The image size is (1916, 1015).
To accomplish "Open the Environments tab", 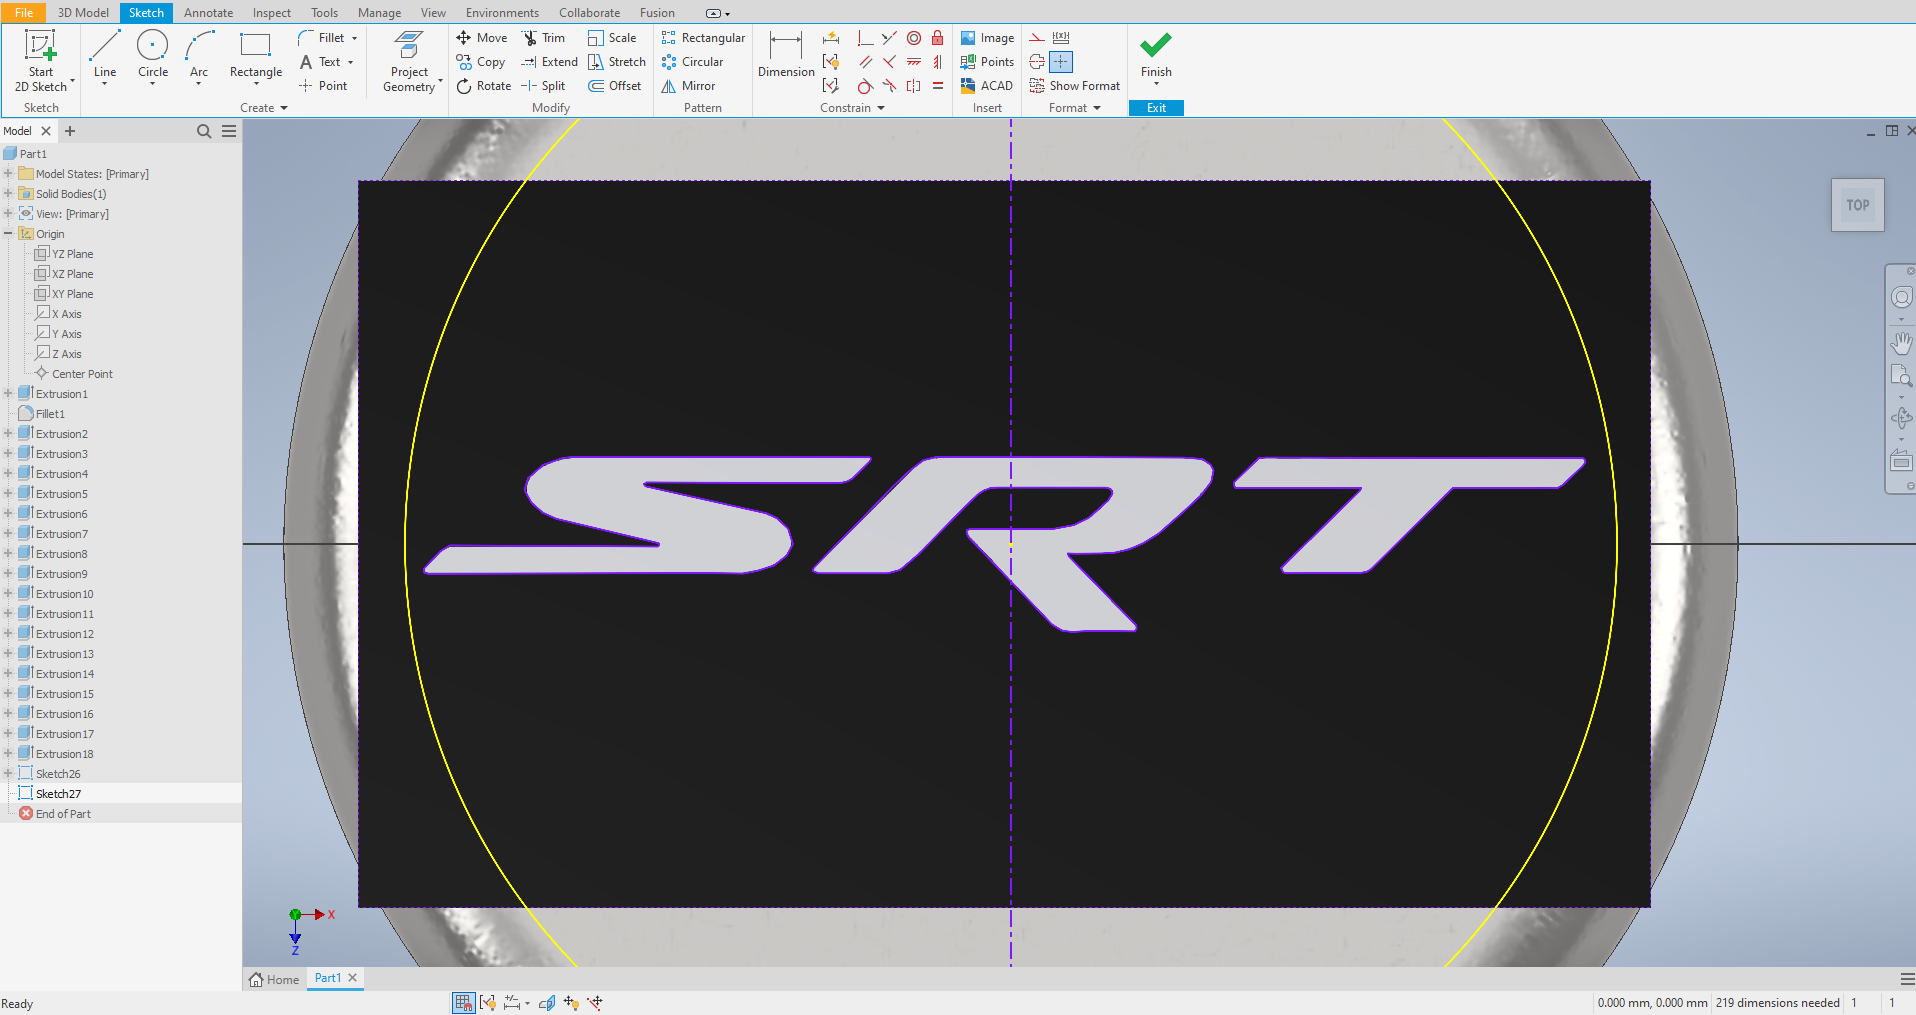I will point(502,12).
